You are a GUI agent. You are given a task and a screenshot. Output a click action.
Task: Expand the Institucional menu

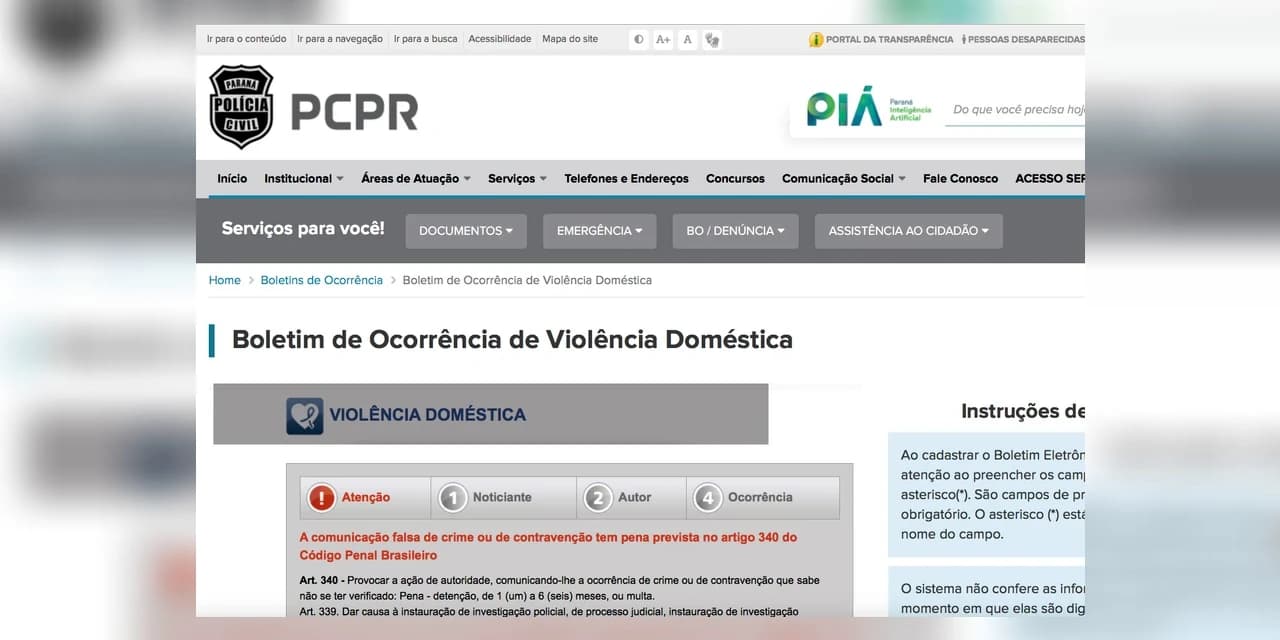click(304, 178)
